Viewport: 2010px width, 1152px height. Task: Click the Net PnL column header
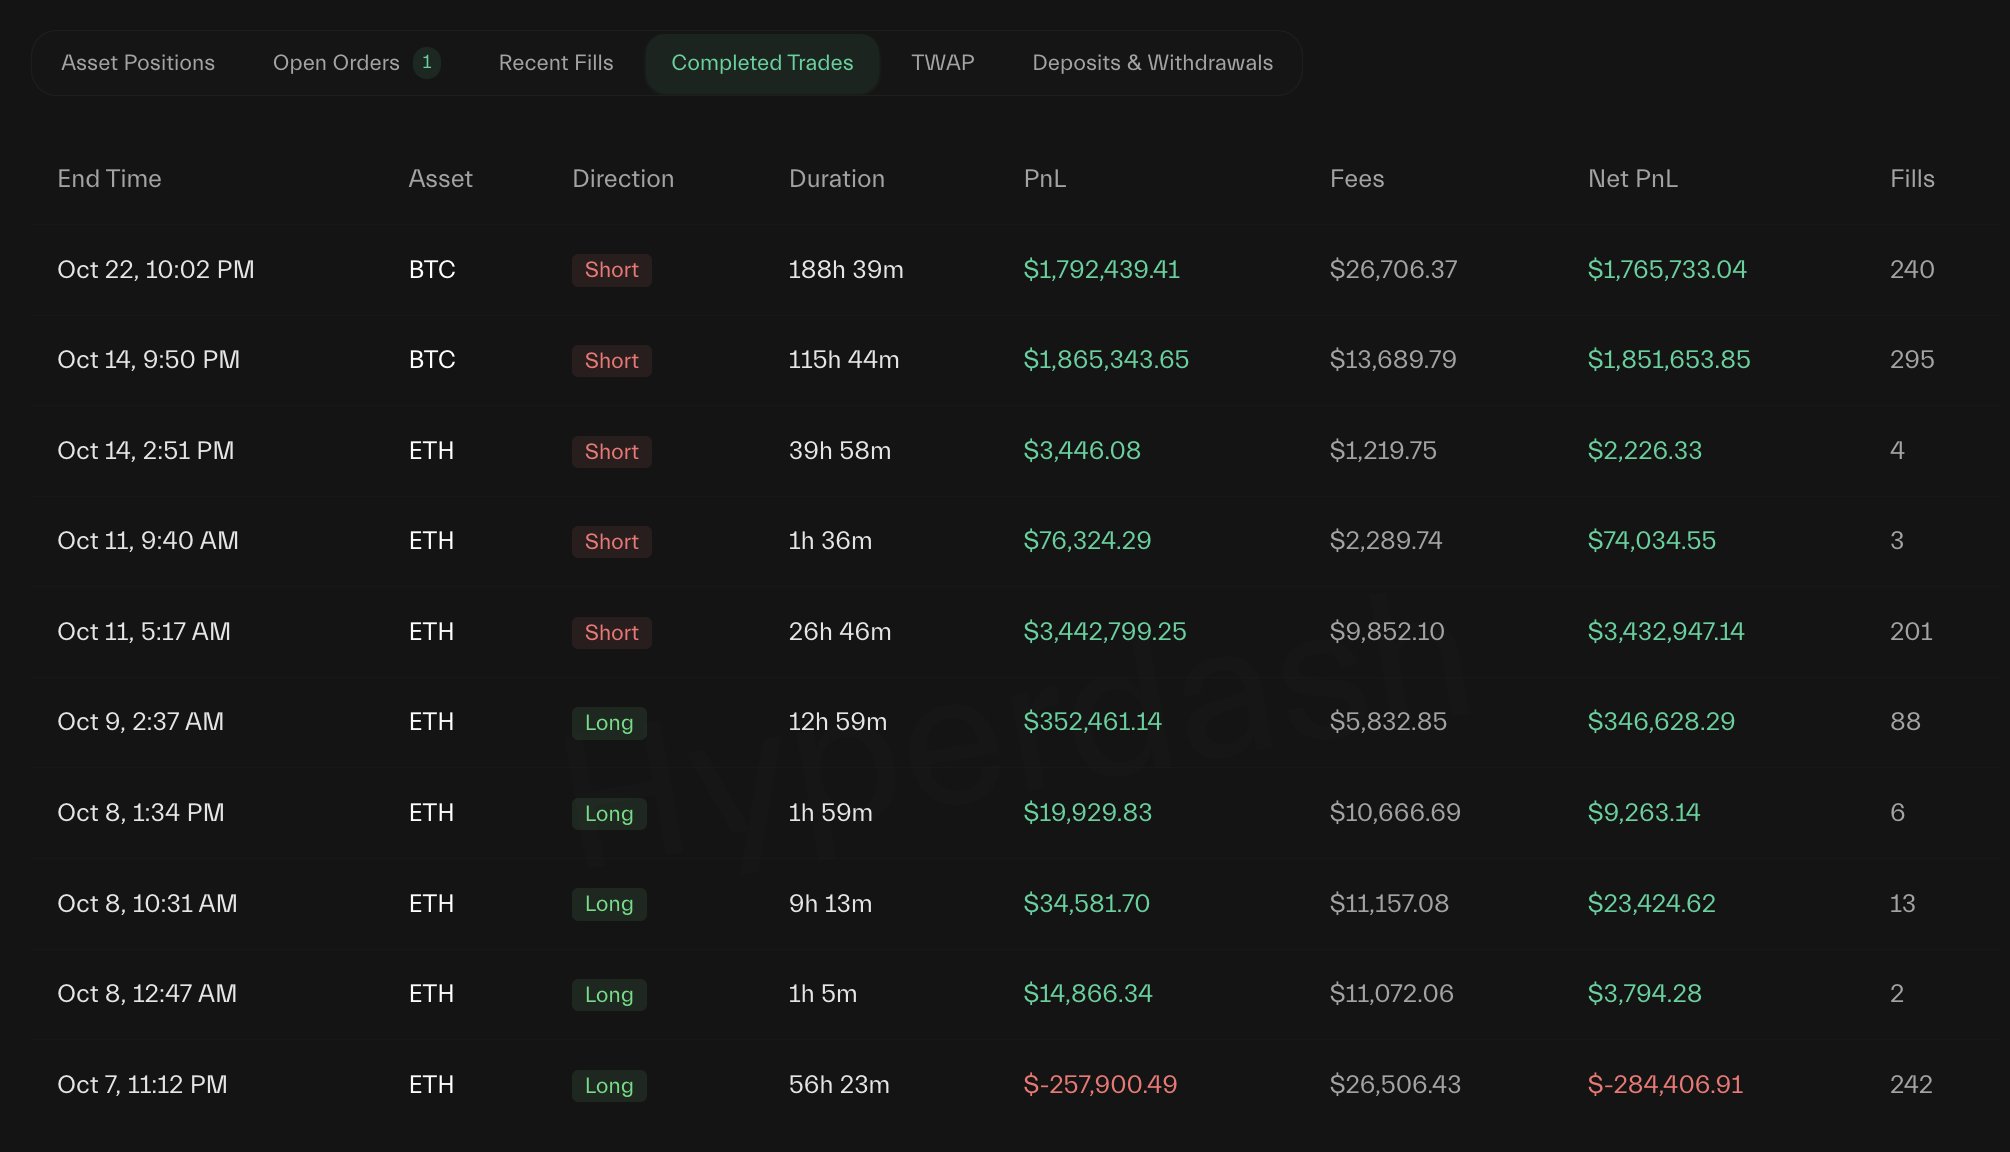click(x=1632, y=179)
